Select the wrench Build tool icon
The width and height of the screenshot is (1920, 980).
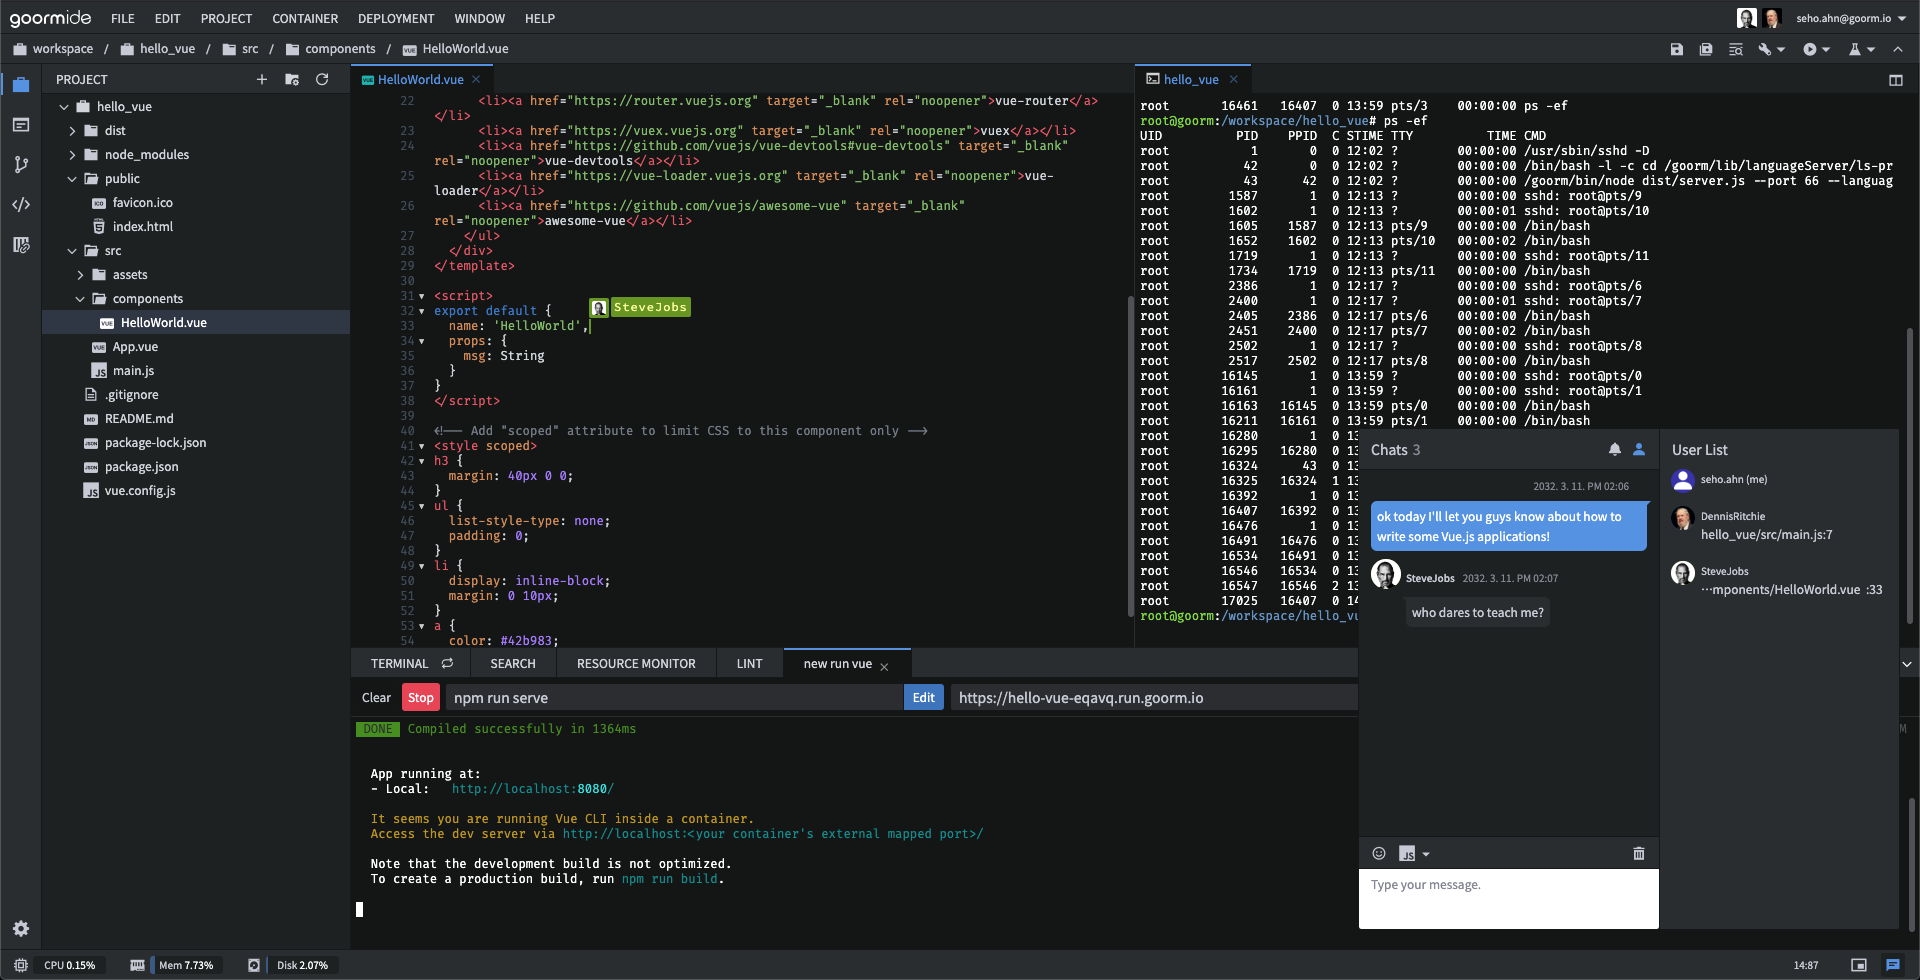[x=1764, y=48]
